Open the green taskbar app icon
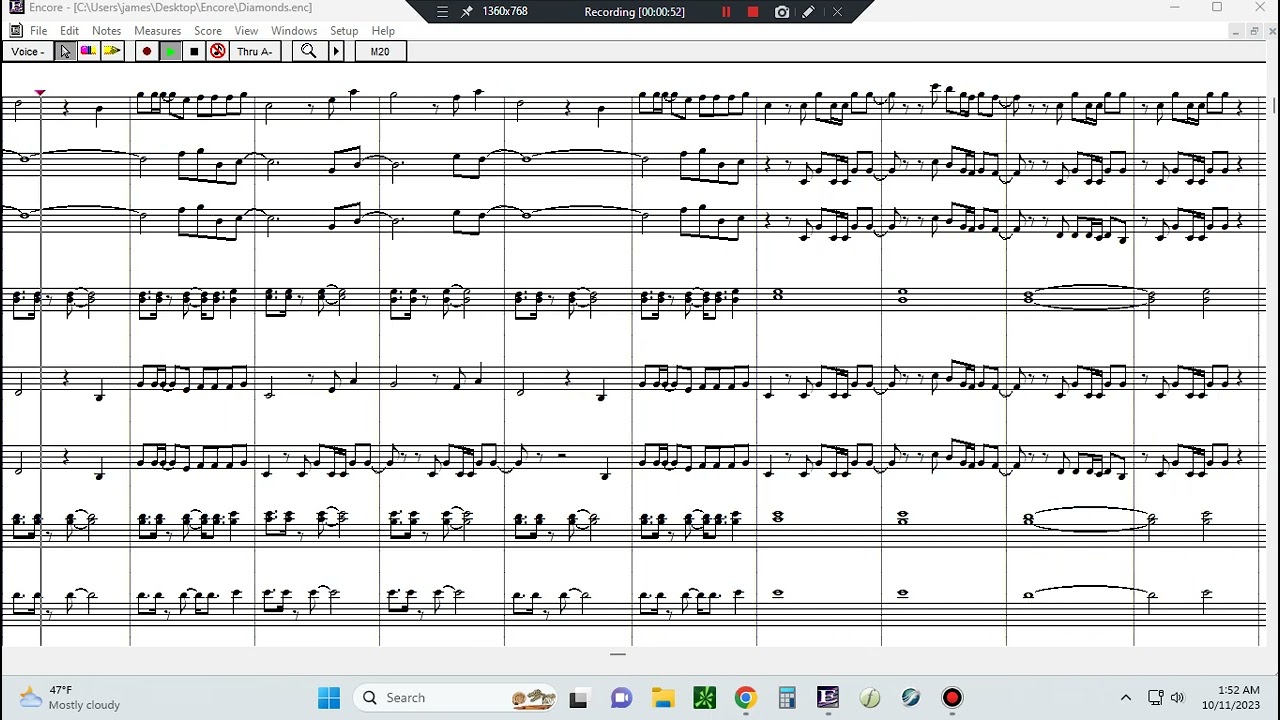 coord(704,697)
